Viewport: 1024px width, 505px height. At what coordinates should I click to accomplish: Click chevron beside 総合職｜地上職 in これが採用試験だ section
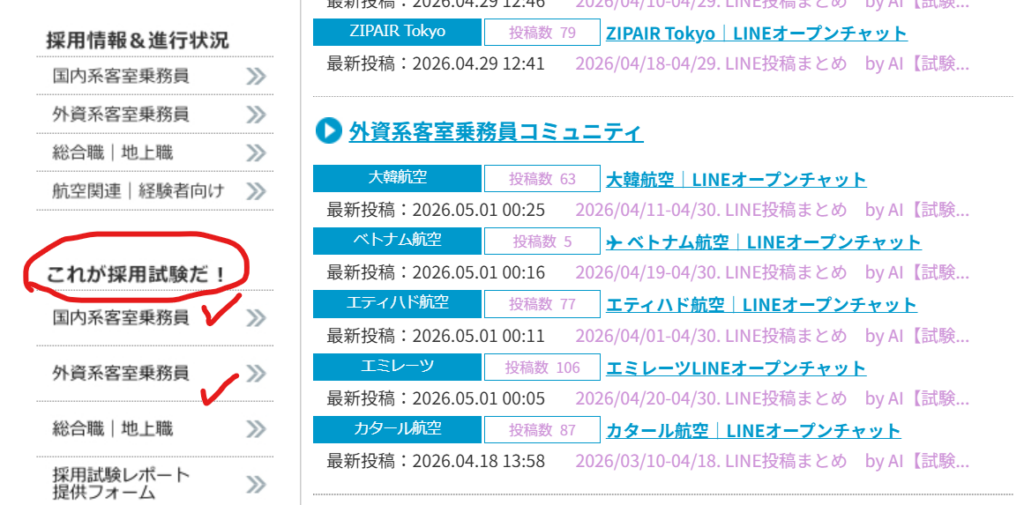(256, 429)
